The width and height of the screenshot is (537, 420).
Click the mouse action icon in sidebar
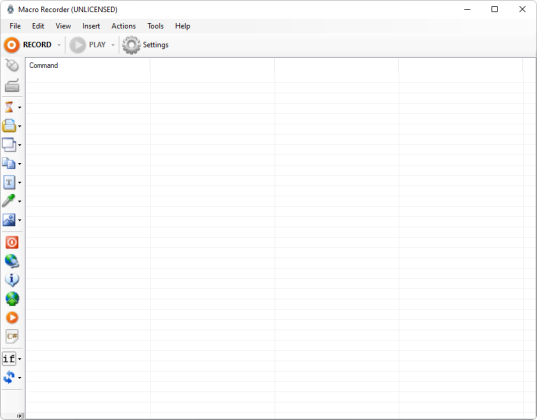12,65
